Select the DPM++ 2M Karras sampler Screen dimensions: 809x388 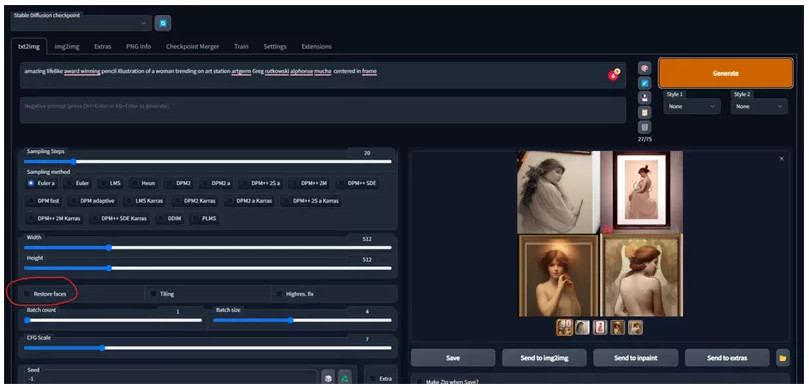54,218
